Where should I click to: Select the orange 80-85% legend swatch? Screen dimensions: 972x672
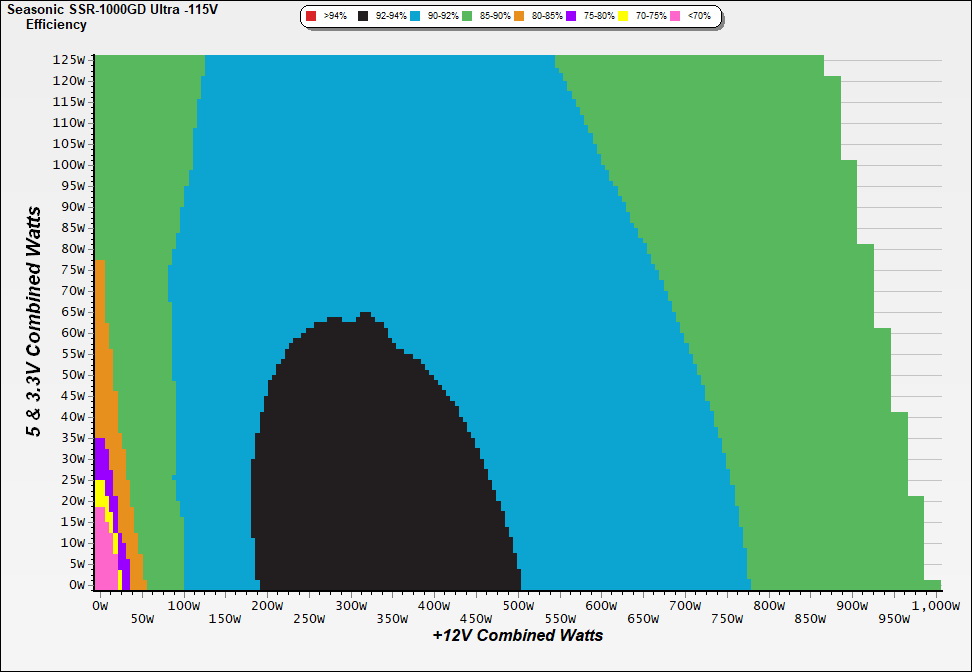pos(521,17)
